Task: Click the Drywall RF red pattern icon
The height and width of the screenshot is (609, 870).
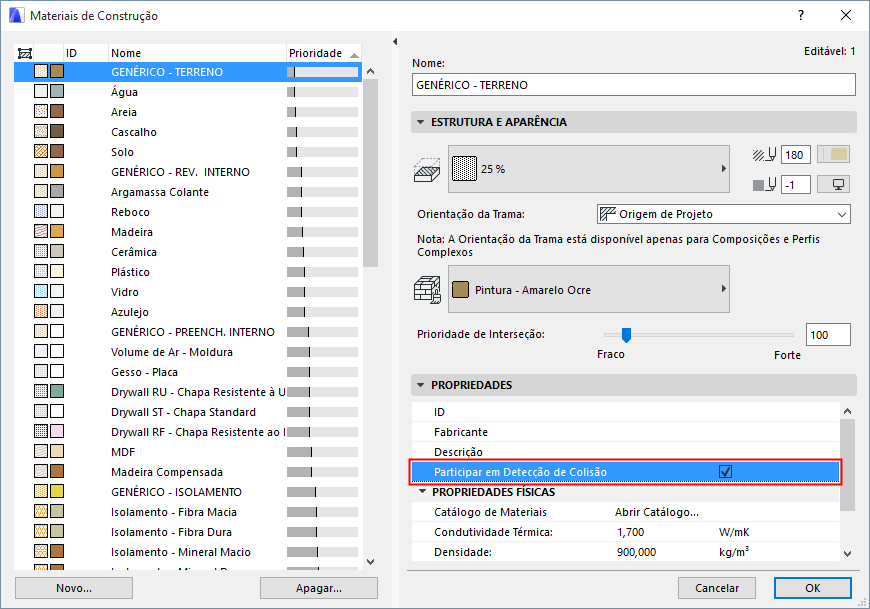Action: click(x=41, y=432)
